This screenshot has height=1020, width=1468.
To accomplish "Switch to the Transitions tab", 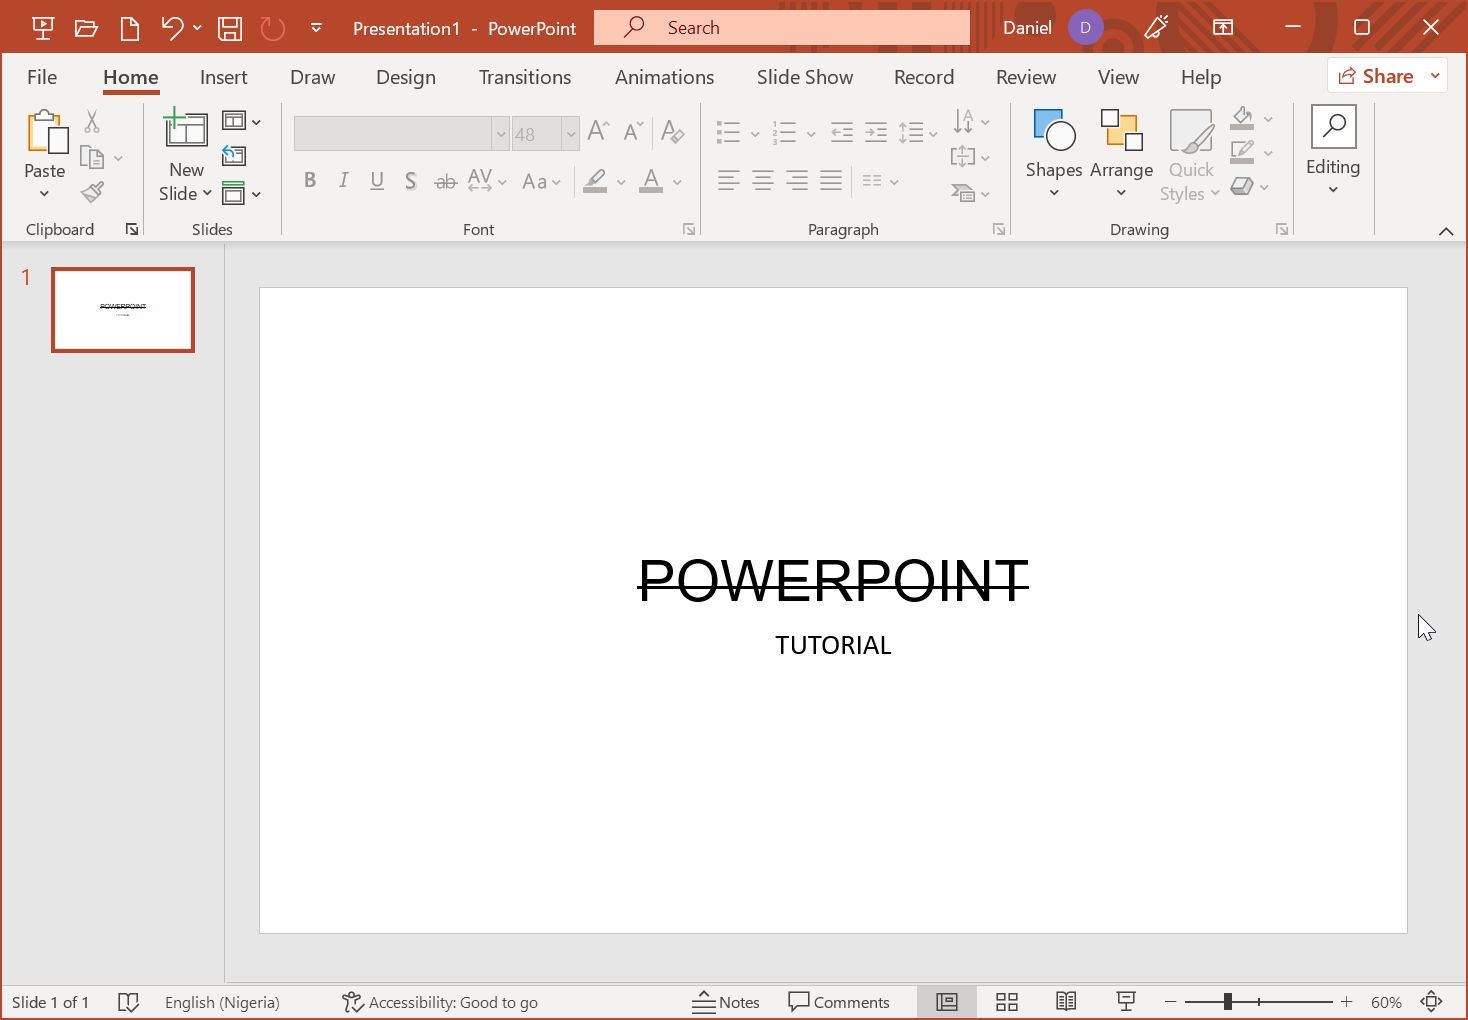I will tap(525, 77).
